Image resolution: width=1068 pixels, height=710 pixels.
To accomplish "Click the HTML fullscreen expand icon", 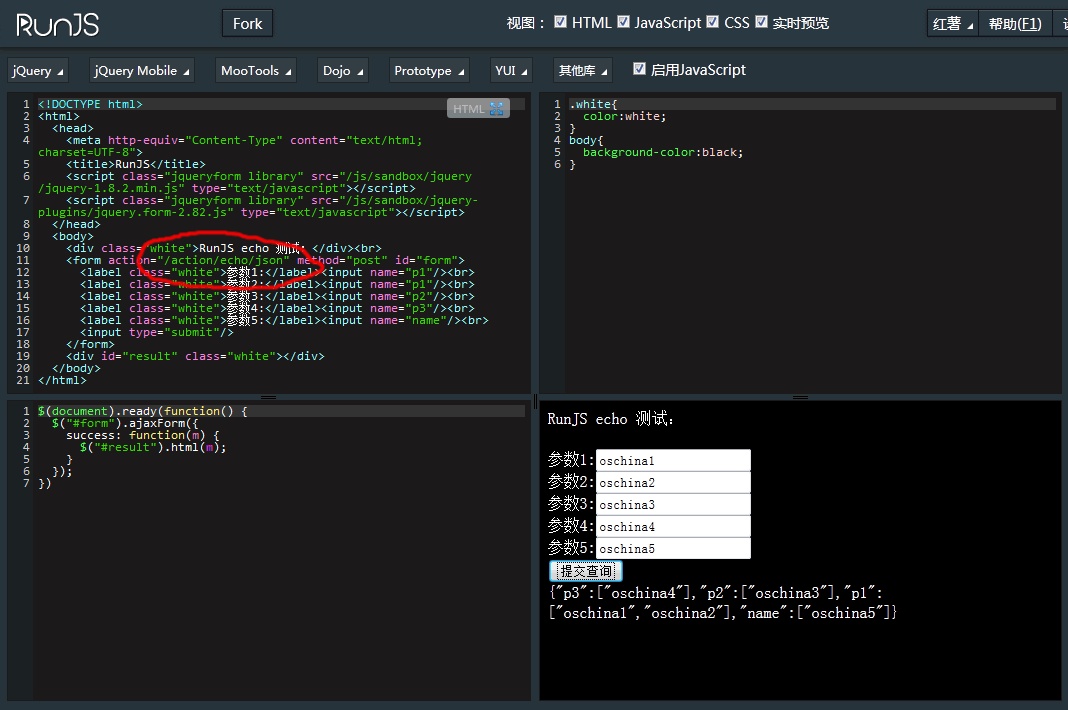I will pos(496,108).
